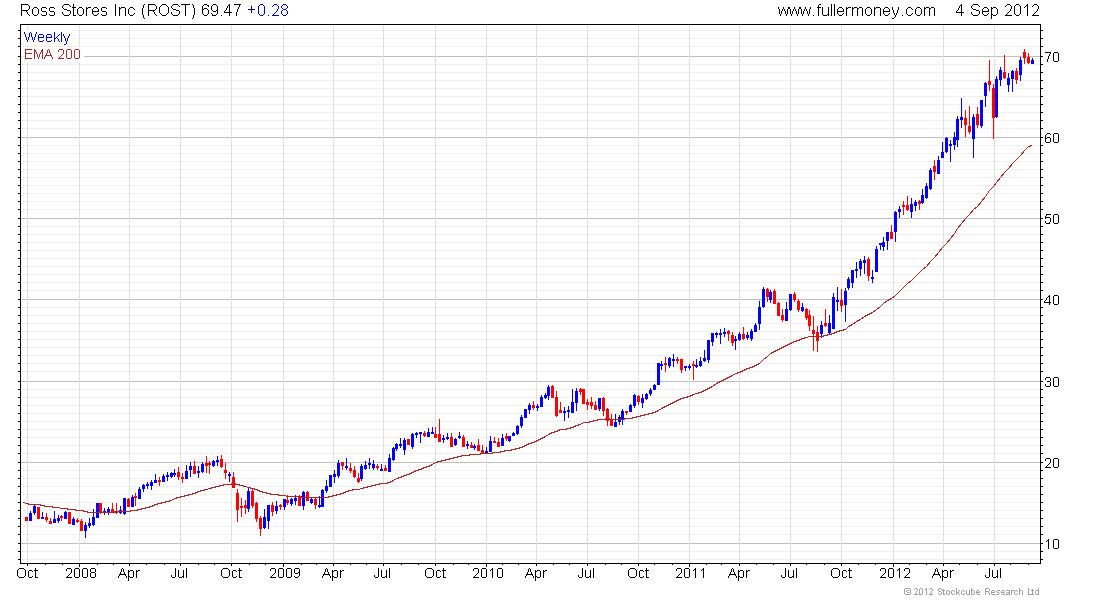This screenshot has width=1100, height=600.
Task: Click the 10 price axis label
Action: [x=1052, y=544]
